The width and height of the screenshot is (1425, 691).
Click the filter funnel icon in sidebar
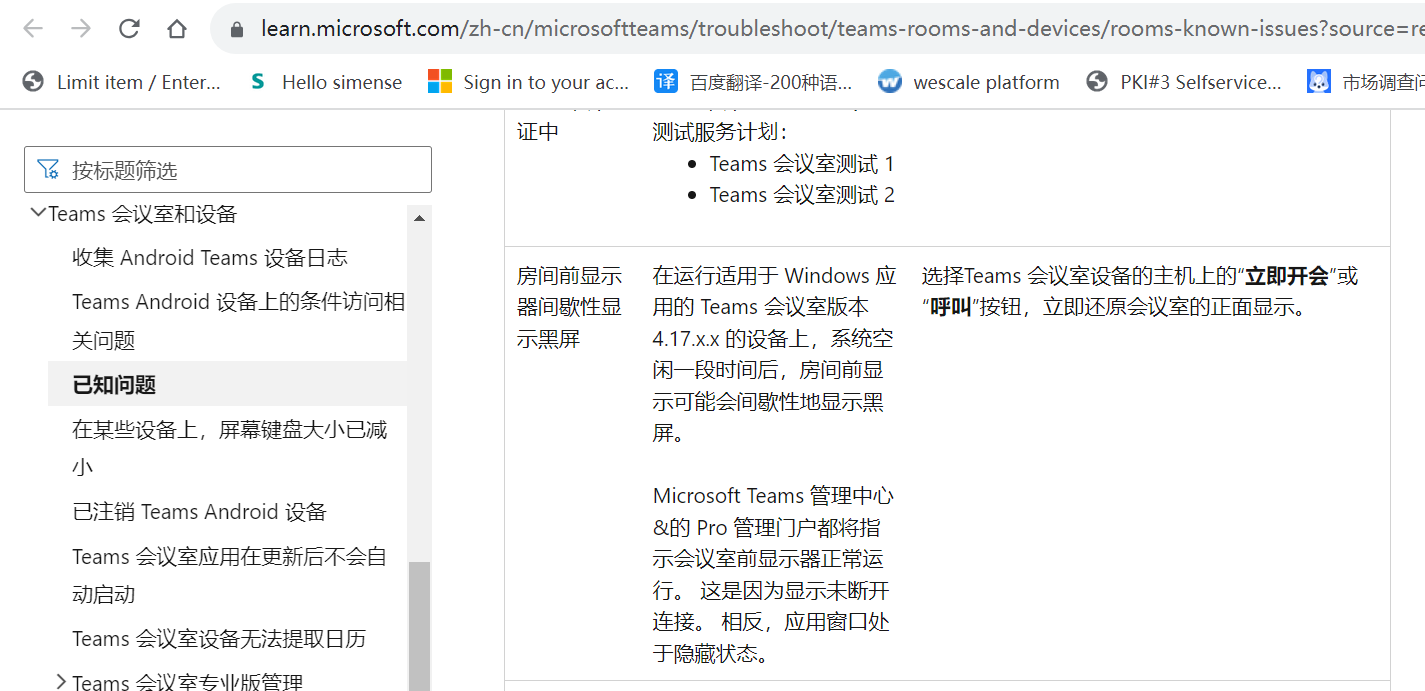click(48, 170)
